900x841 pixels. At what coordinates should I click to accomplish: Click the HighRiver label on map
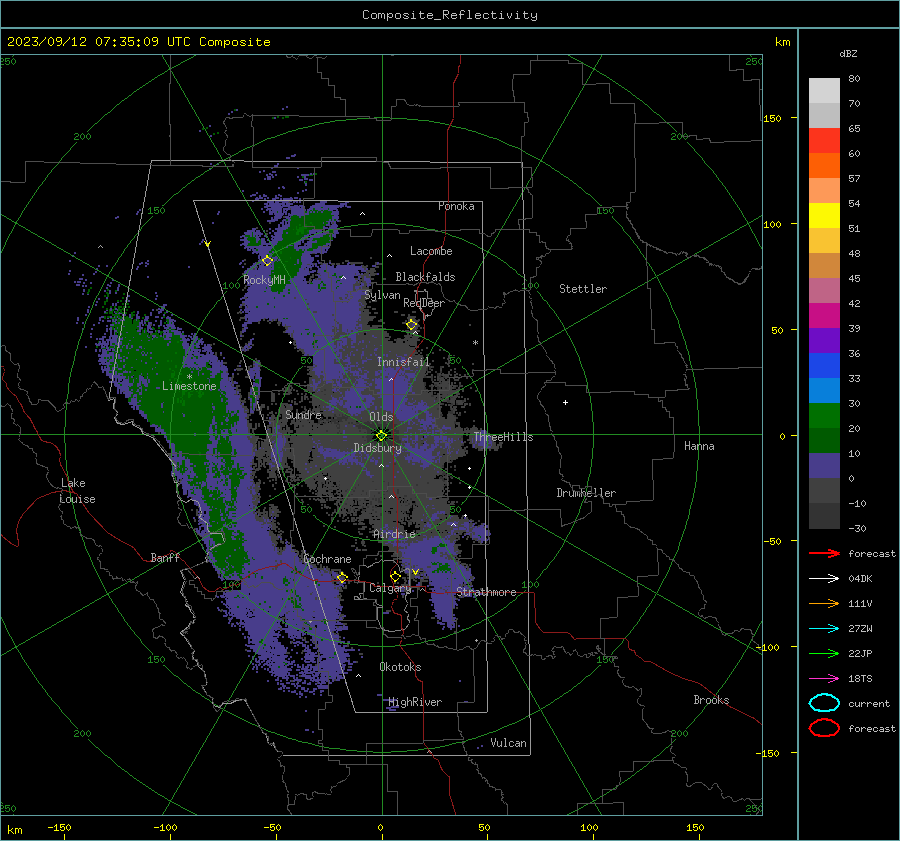pos(415,702)
